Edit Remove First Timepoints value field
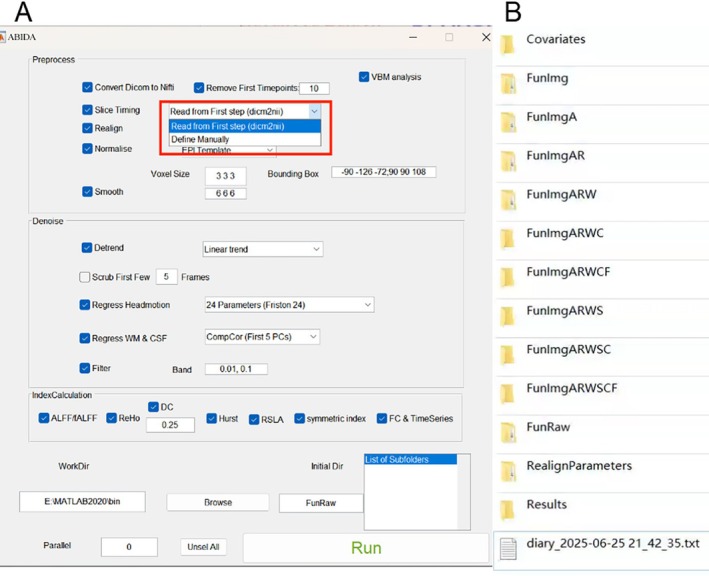This screenshot has width=709, height=576. [314, 89]
